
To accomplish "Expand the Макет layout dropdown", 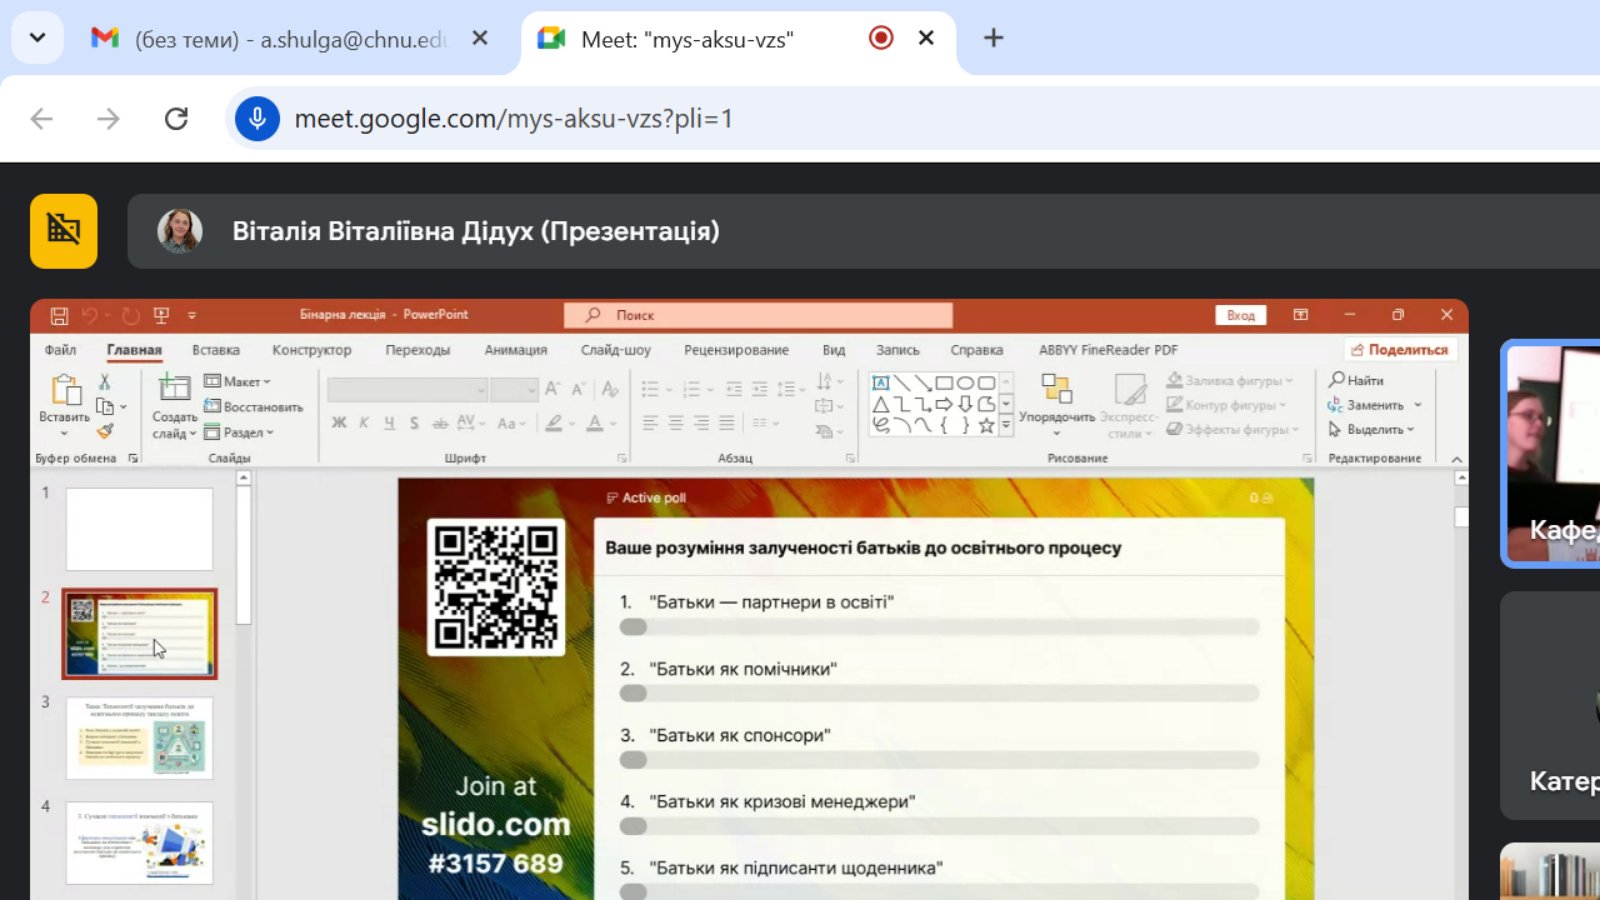I will pyautogui.click(x=238, y=381).
